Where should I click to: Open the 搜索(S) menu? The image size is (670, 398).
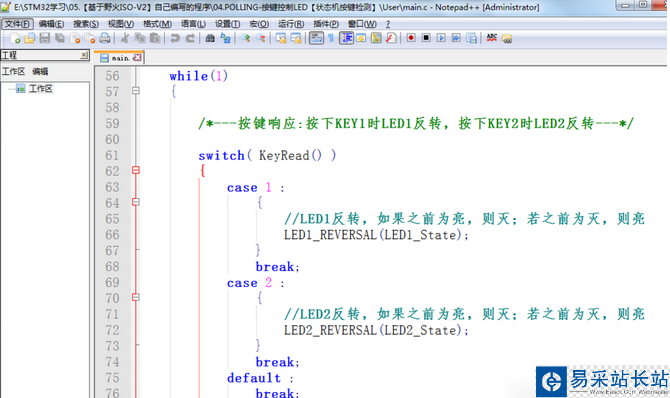[x=86, y=24]
